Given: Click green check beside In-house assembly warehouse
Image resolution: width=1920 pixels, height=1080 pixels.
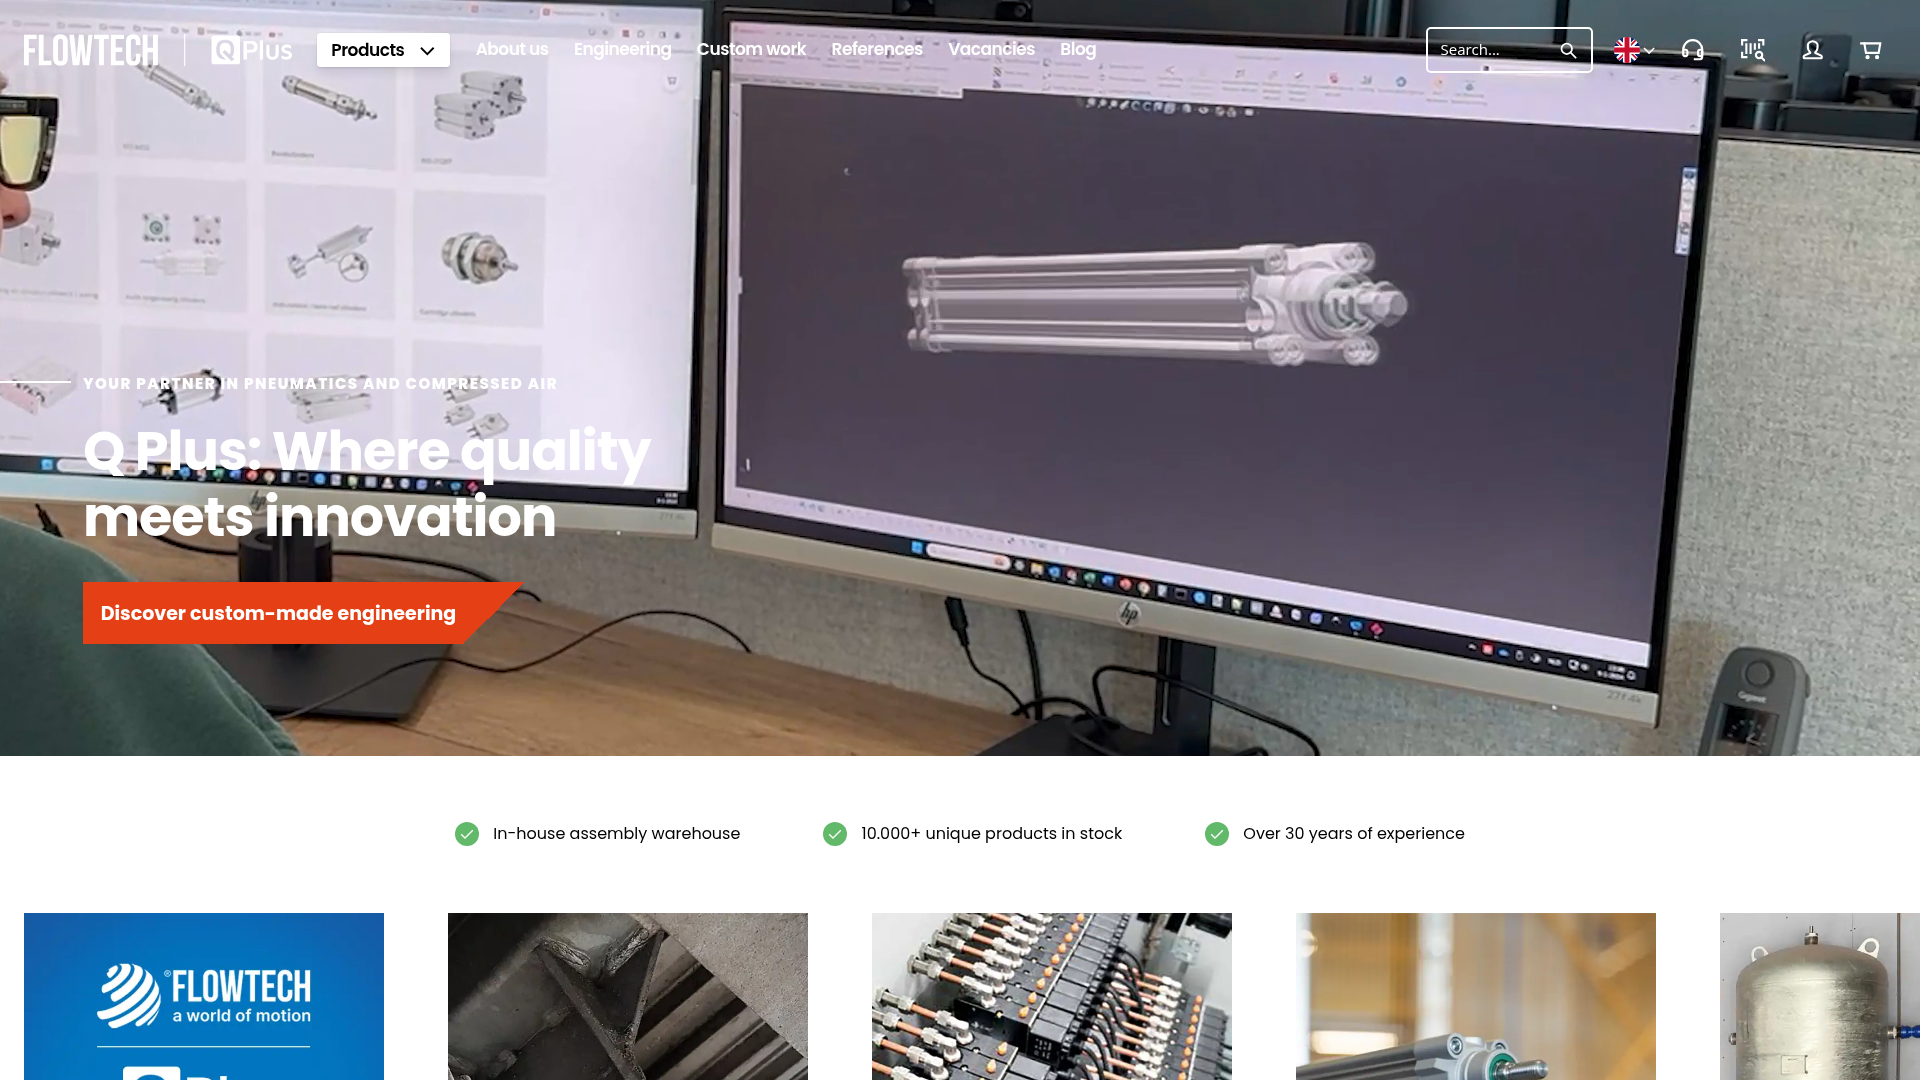Looking at the screenshot, I should (467, 834).
